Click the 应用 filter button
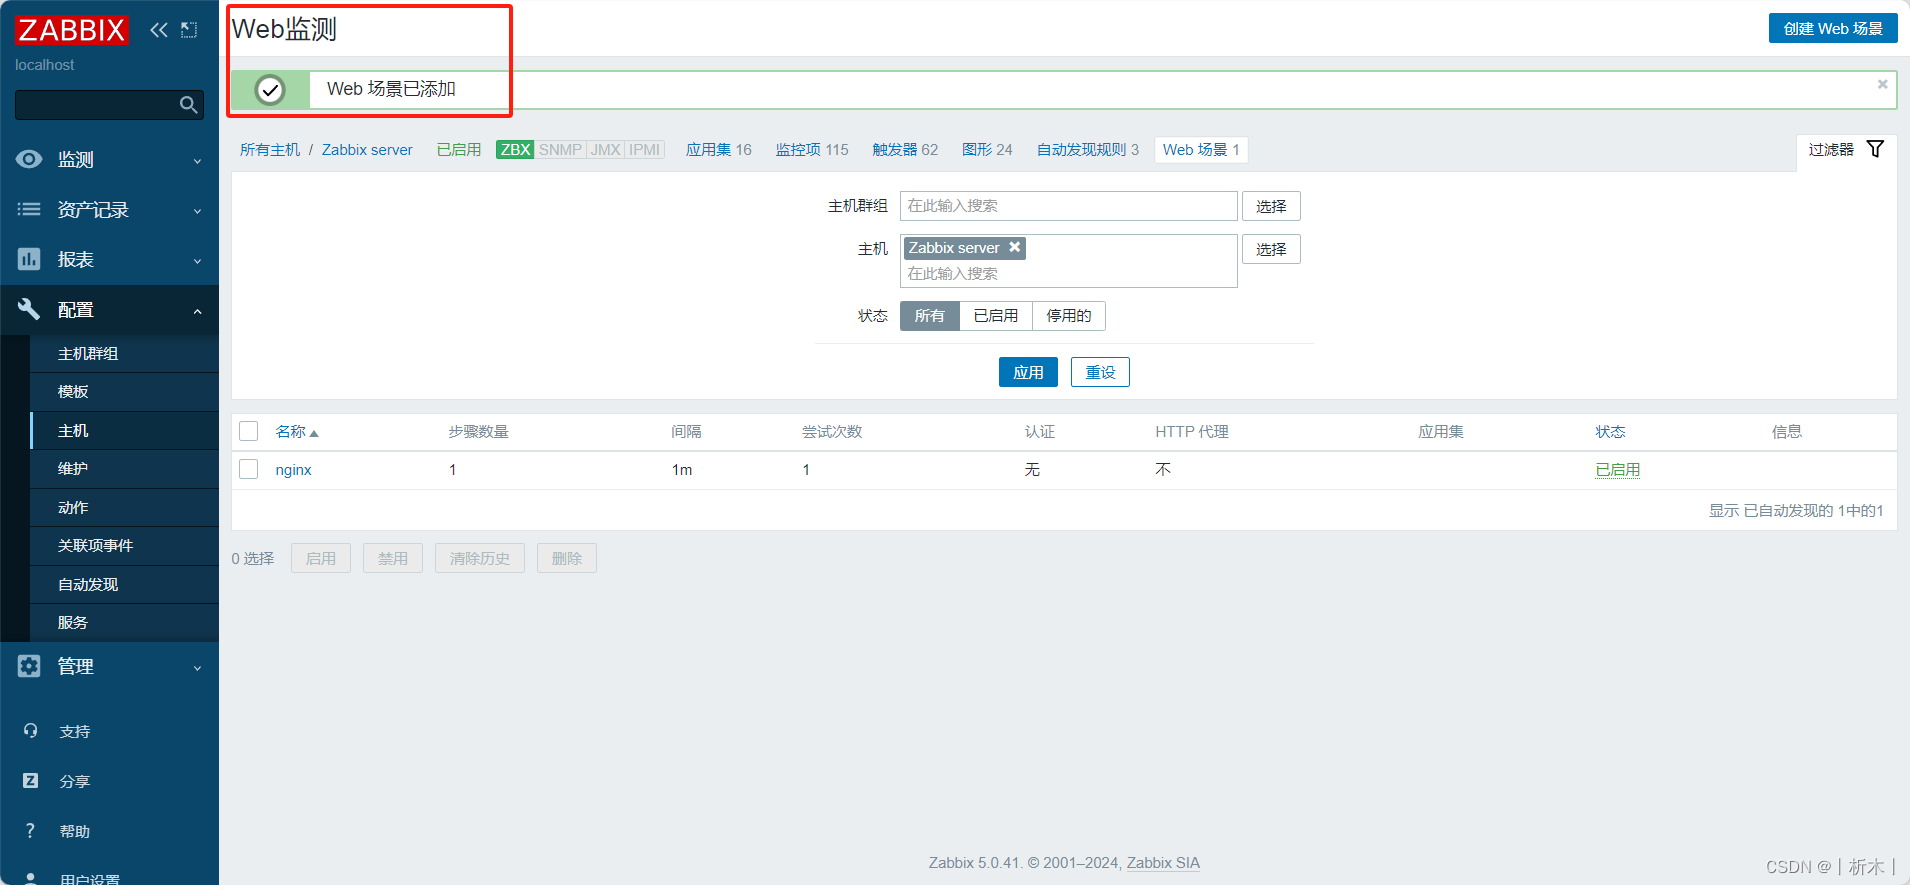 [1028, 372]
